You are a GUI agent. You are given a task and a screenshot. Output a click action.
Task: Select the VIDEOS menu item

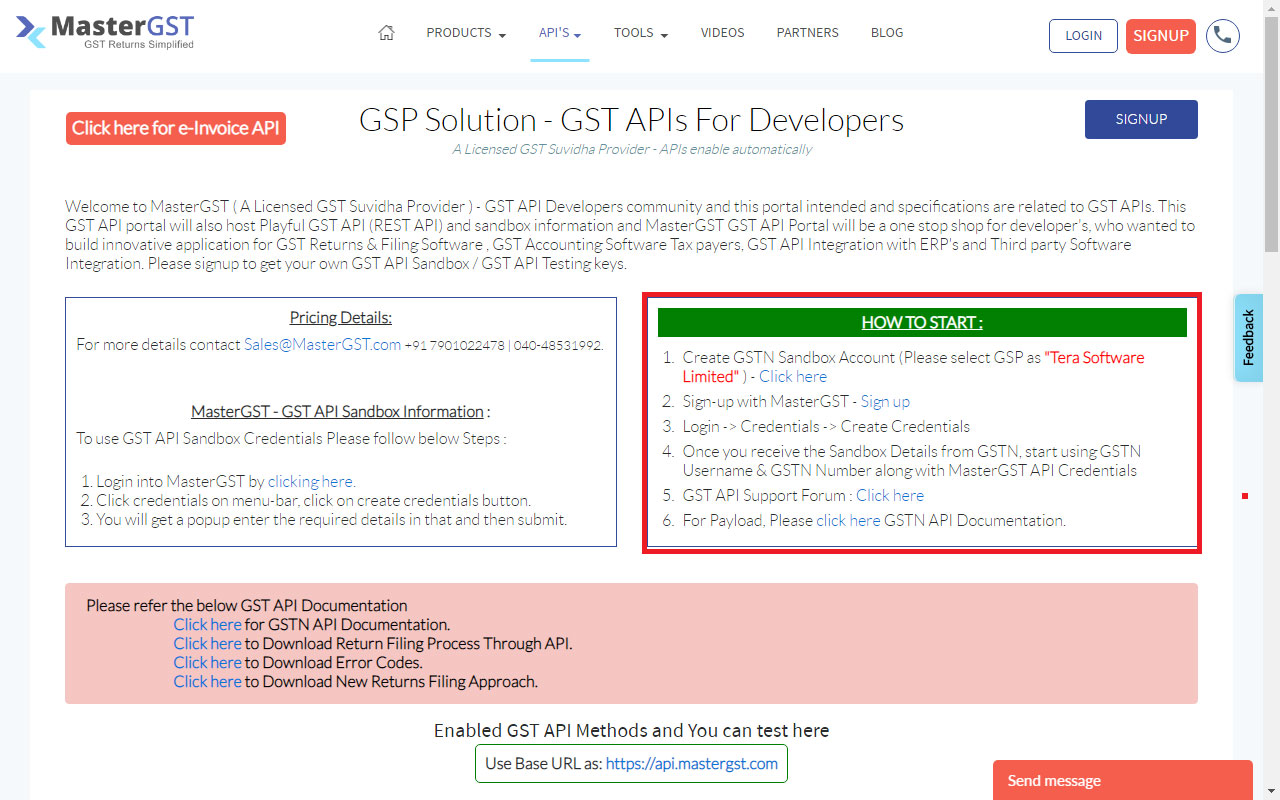722,32
